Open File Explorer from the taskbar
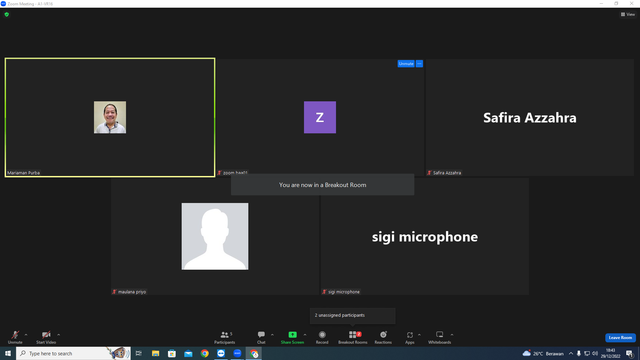The image size is (640, 360). pos(156,353)
